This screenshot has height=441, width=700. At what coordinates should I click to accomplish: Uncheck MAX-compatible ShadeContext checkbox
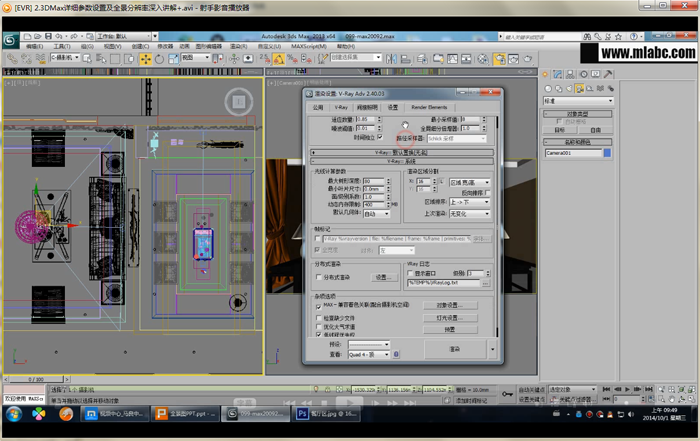[x=319, y=305]
